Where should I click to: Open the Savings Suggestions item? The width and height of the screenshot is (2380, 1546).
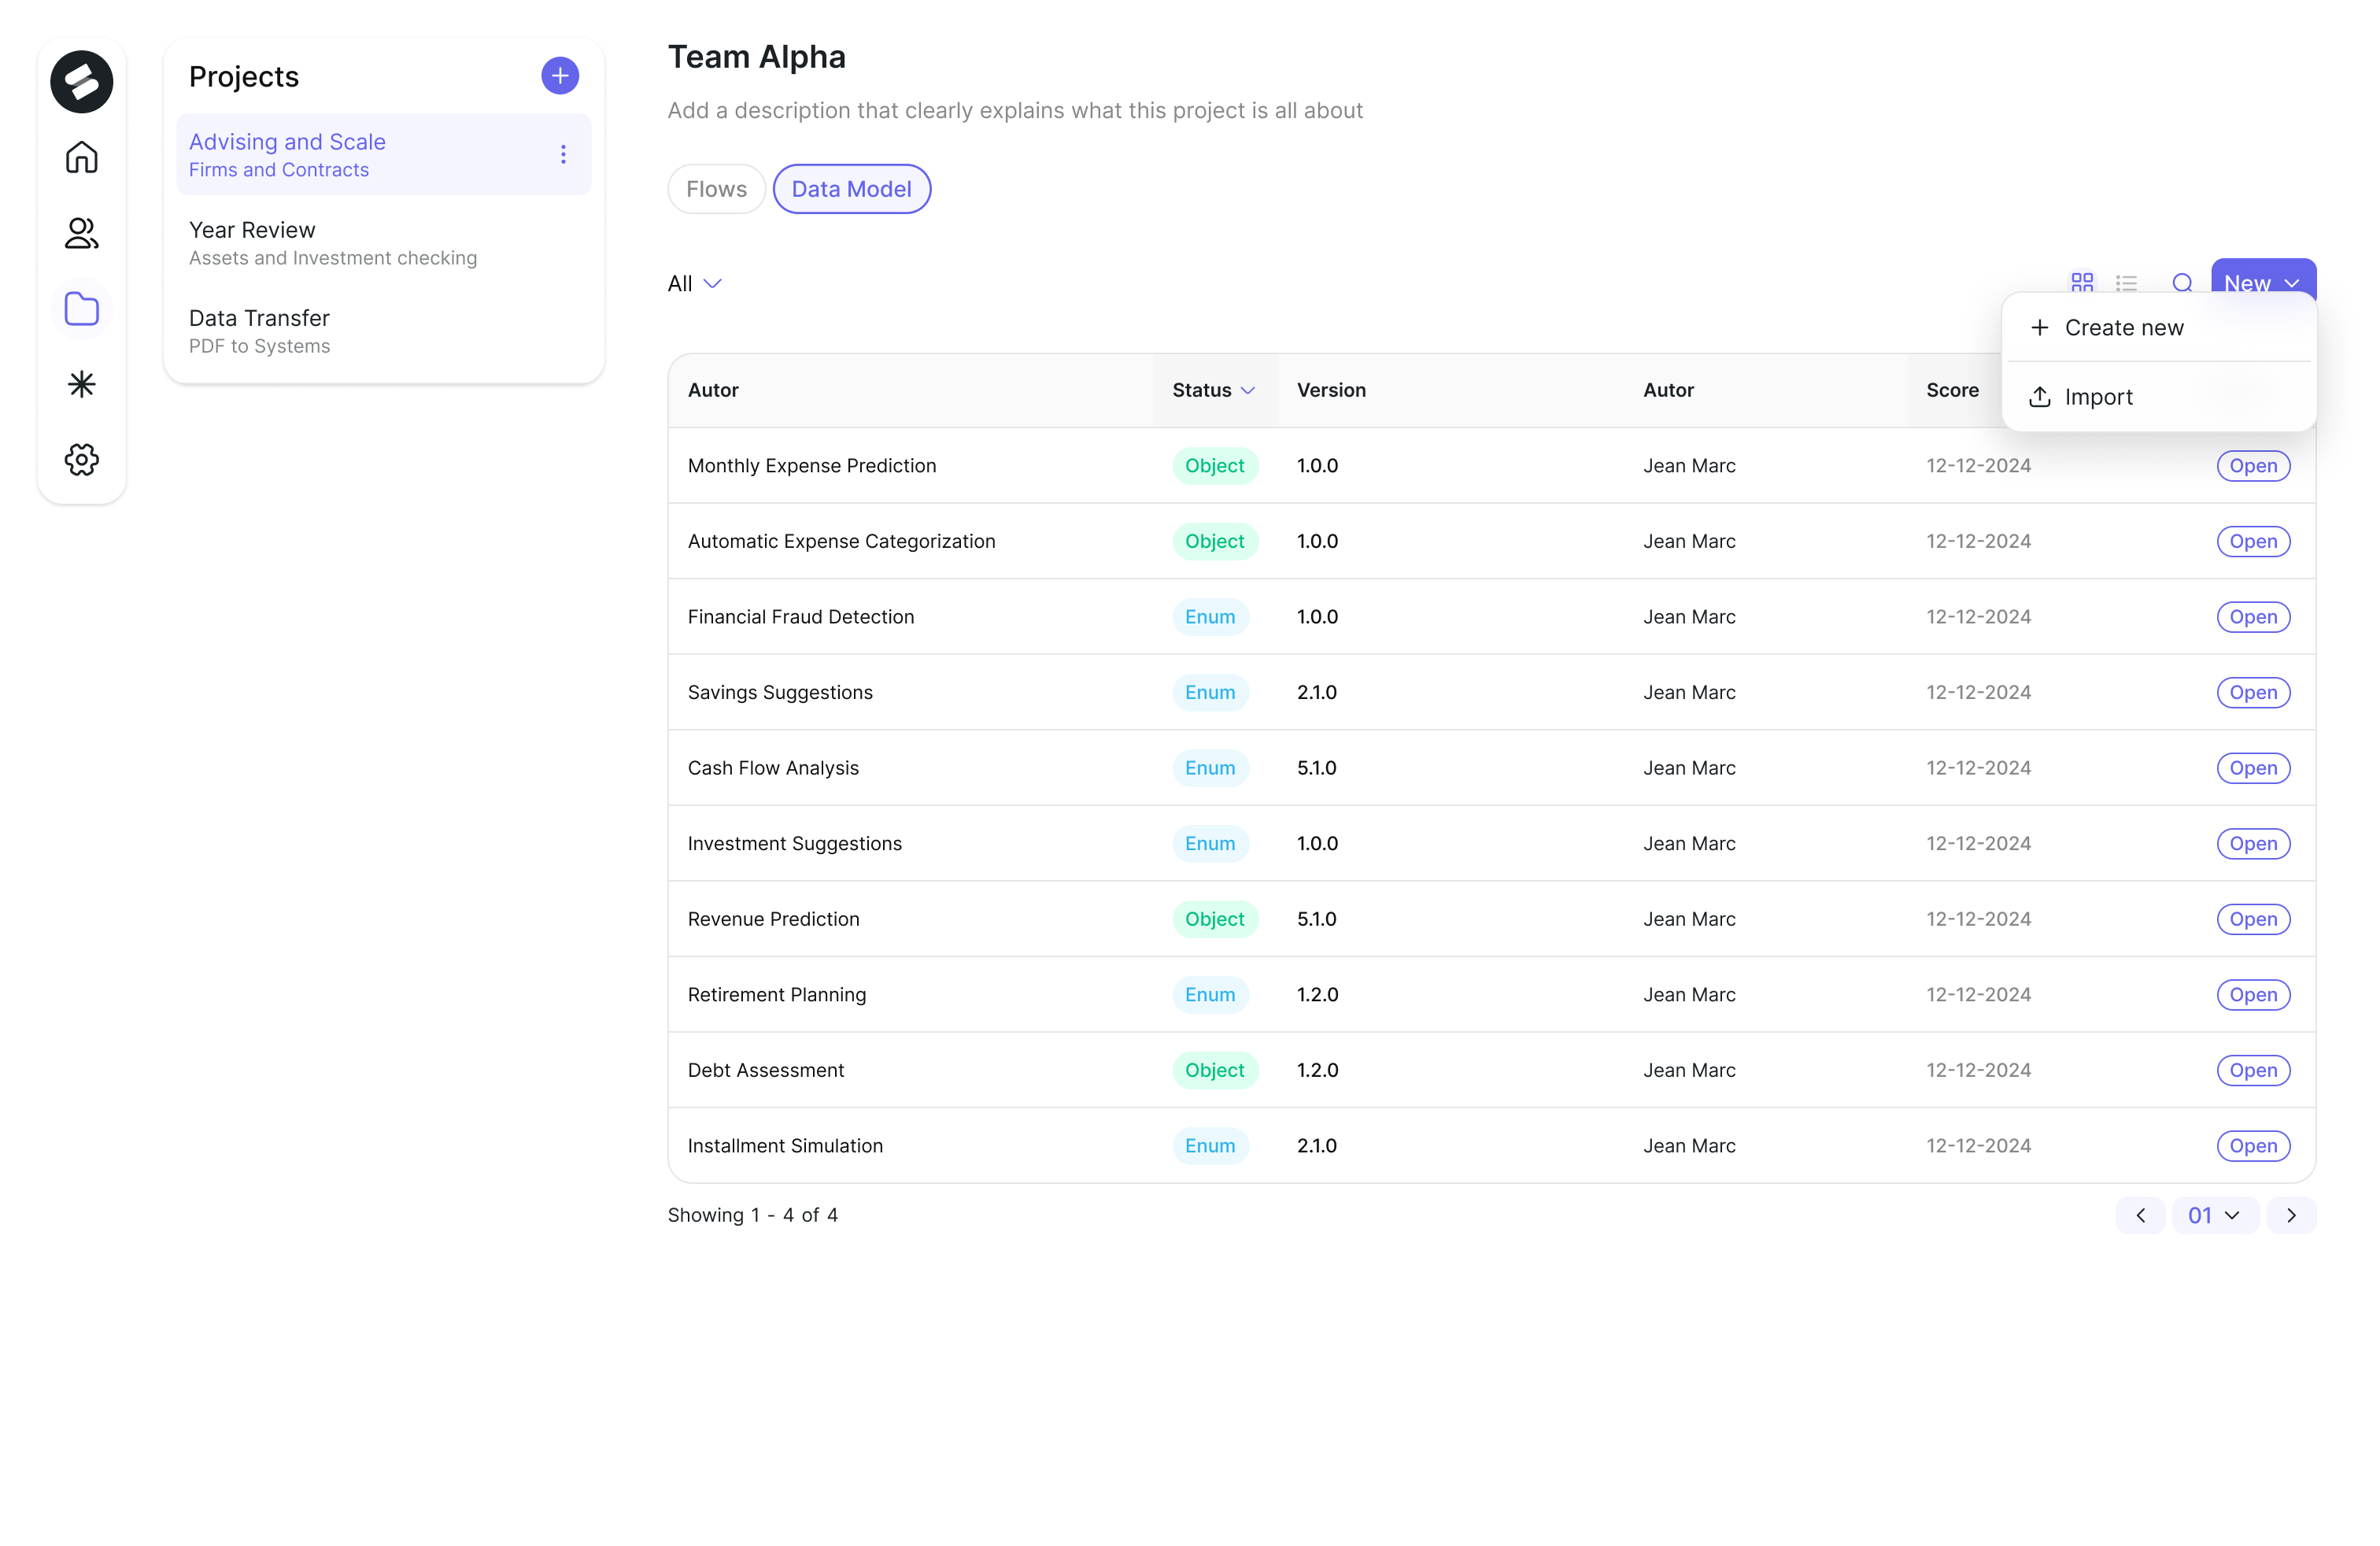[2253, 693]
